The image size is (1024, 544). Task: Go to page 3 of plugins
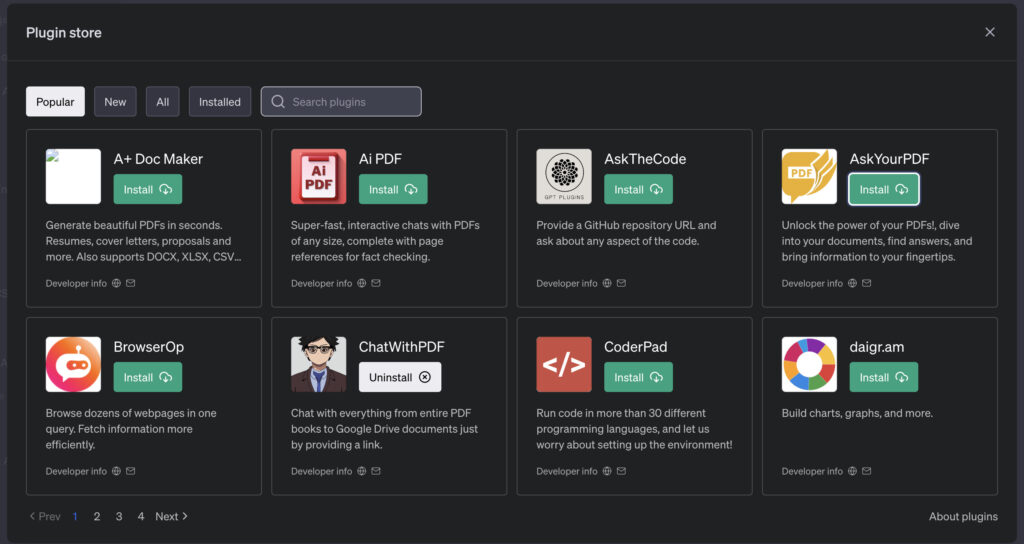tap(119, 517)
